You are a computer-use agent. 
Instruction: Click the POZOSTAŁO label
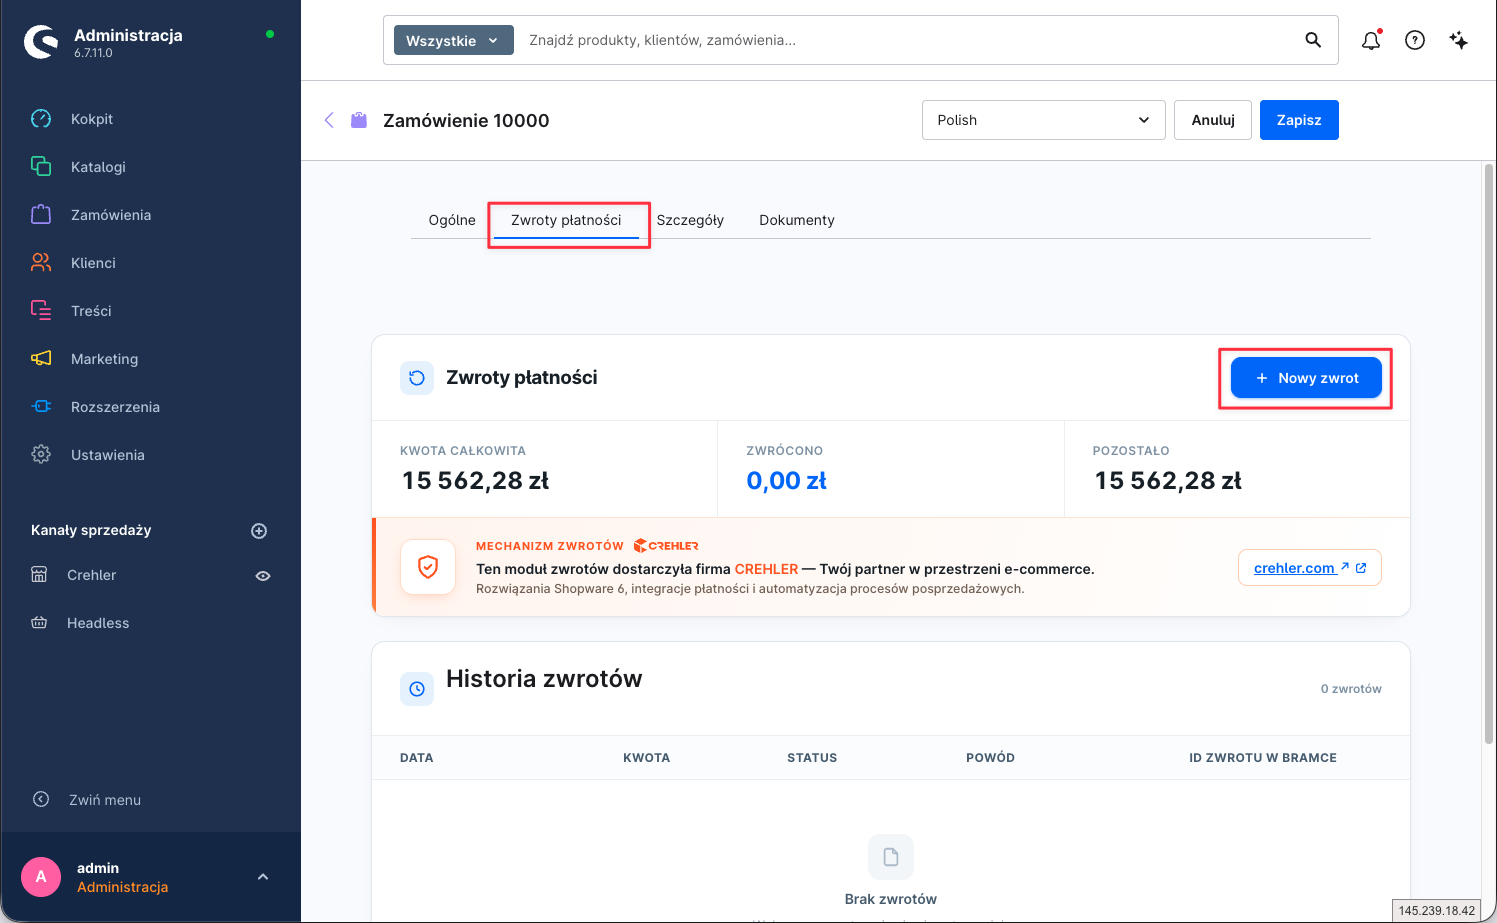coord(1131,451)
